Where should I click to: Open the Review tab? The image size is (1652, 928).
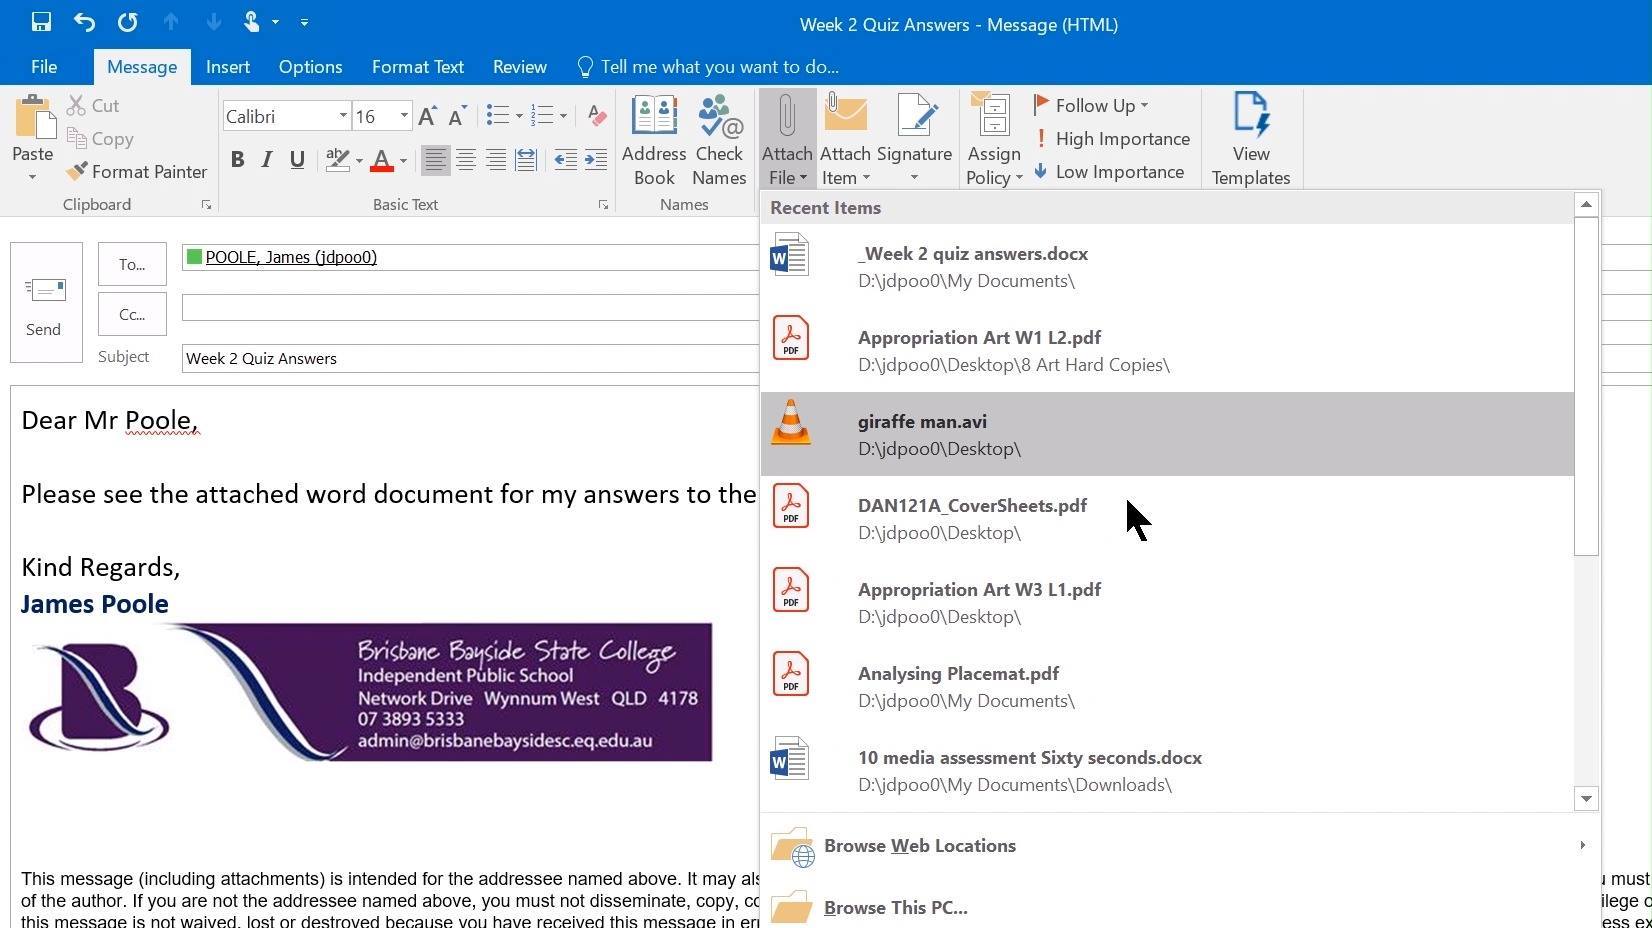[520, 67]
